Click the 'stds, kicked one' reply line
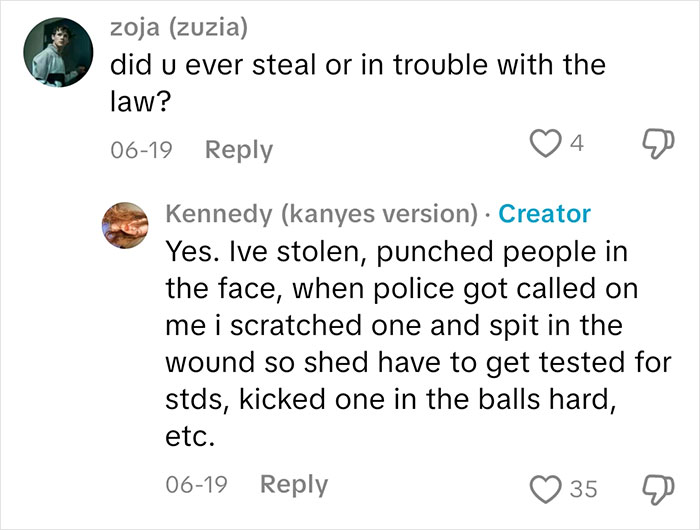 (391, 399)
